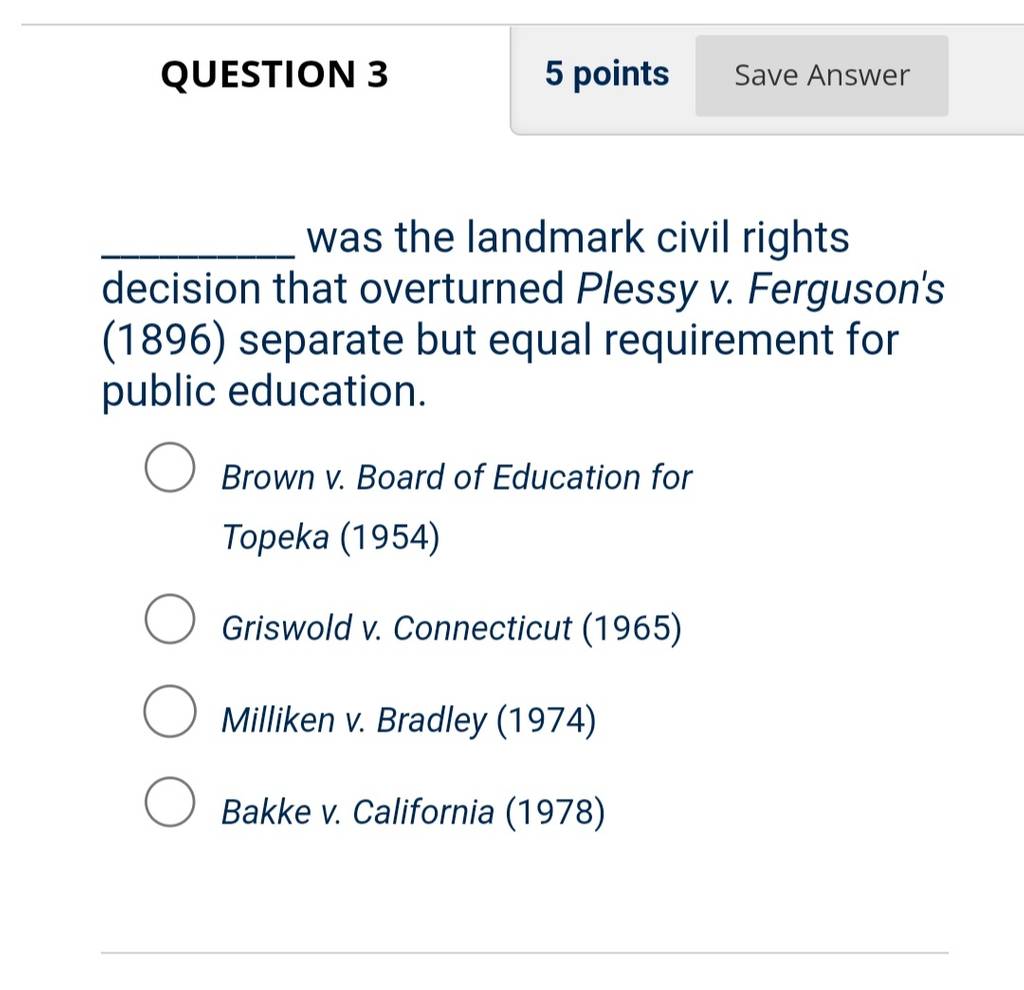Click the Bakke v. California (1978) answer label
This screenshot has height=990, width=1024.
(413, 812)
